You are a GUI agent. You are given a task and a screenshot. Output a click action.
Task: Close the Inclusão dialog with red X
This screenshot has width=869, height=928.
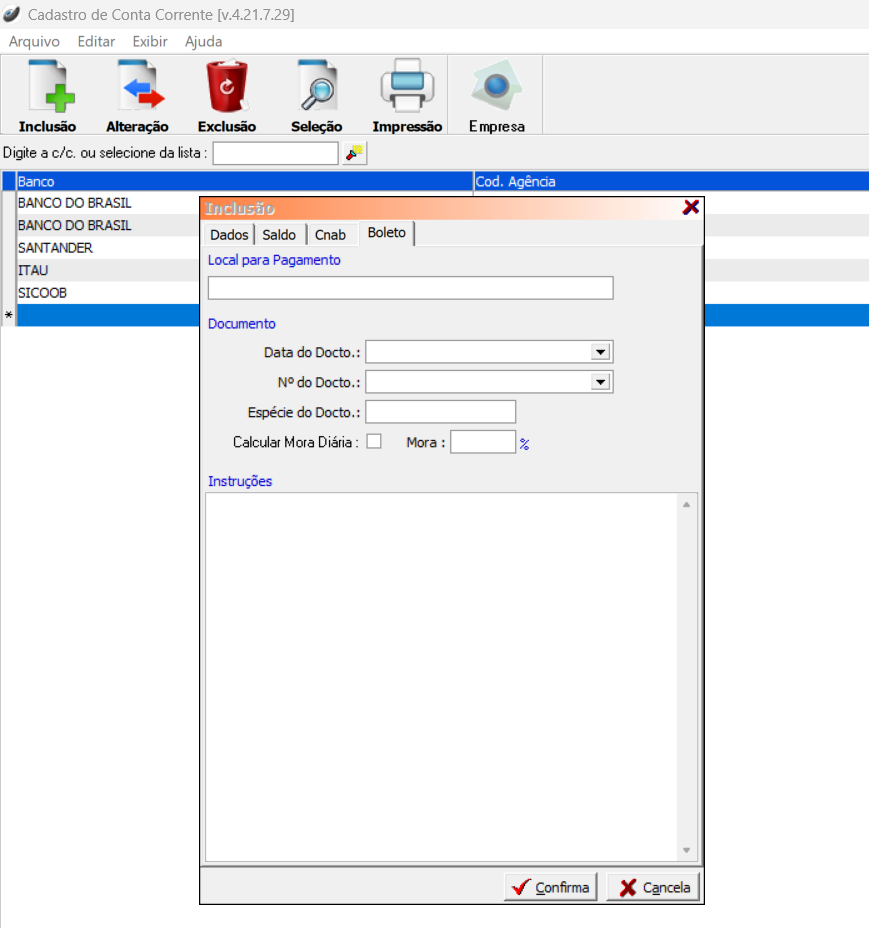point(690,207)
